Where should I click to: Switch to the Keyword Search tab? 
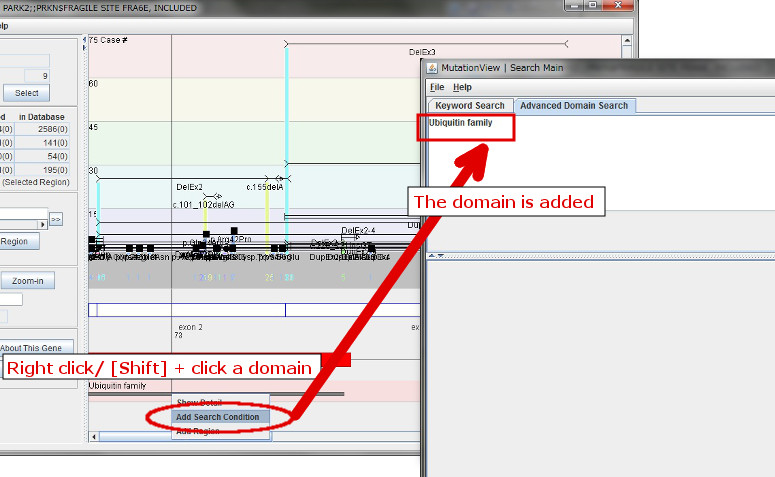tap(469, 105)
